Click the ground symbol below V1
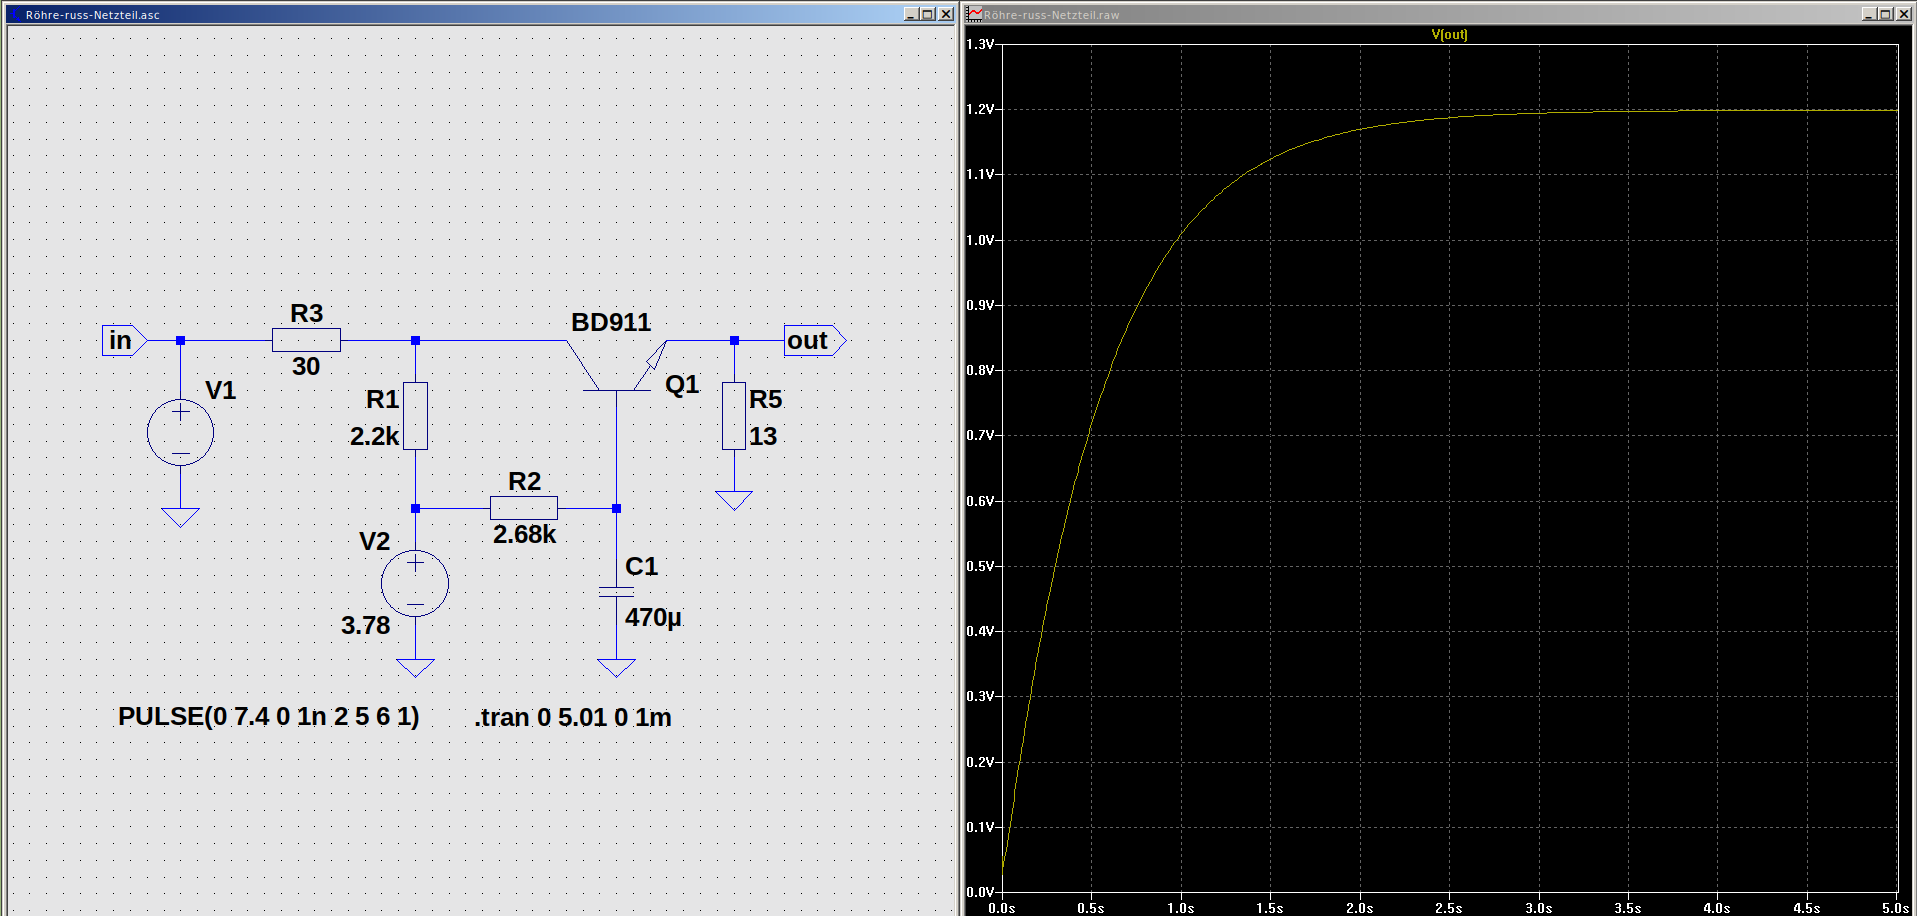1917x916 pixels. (x=180, y=516)
